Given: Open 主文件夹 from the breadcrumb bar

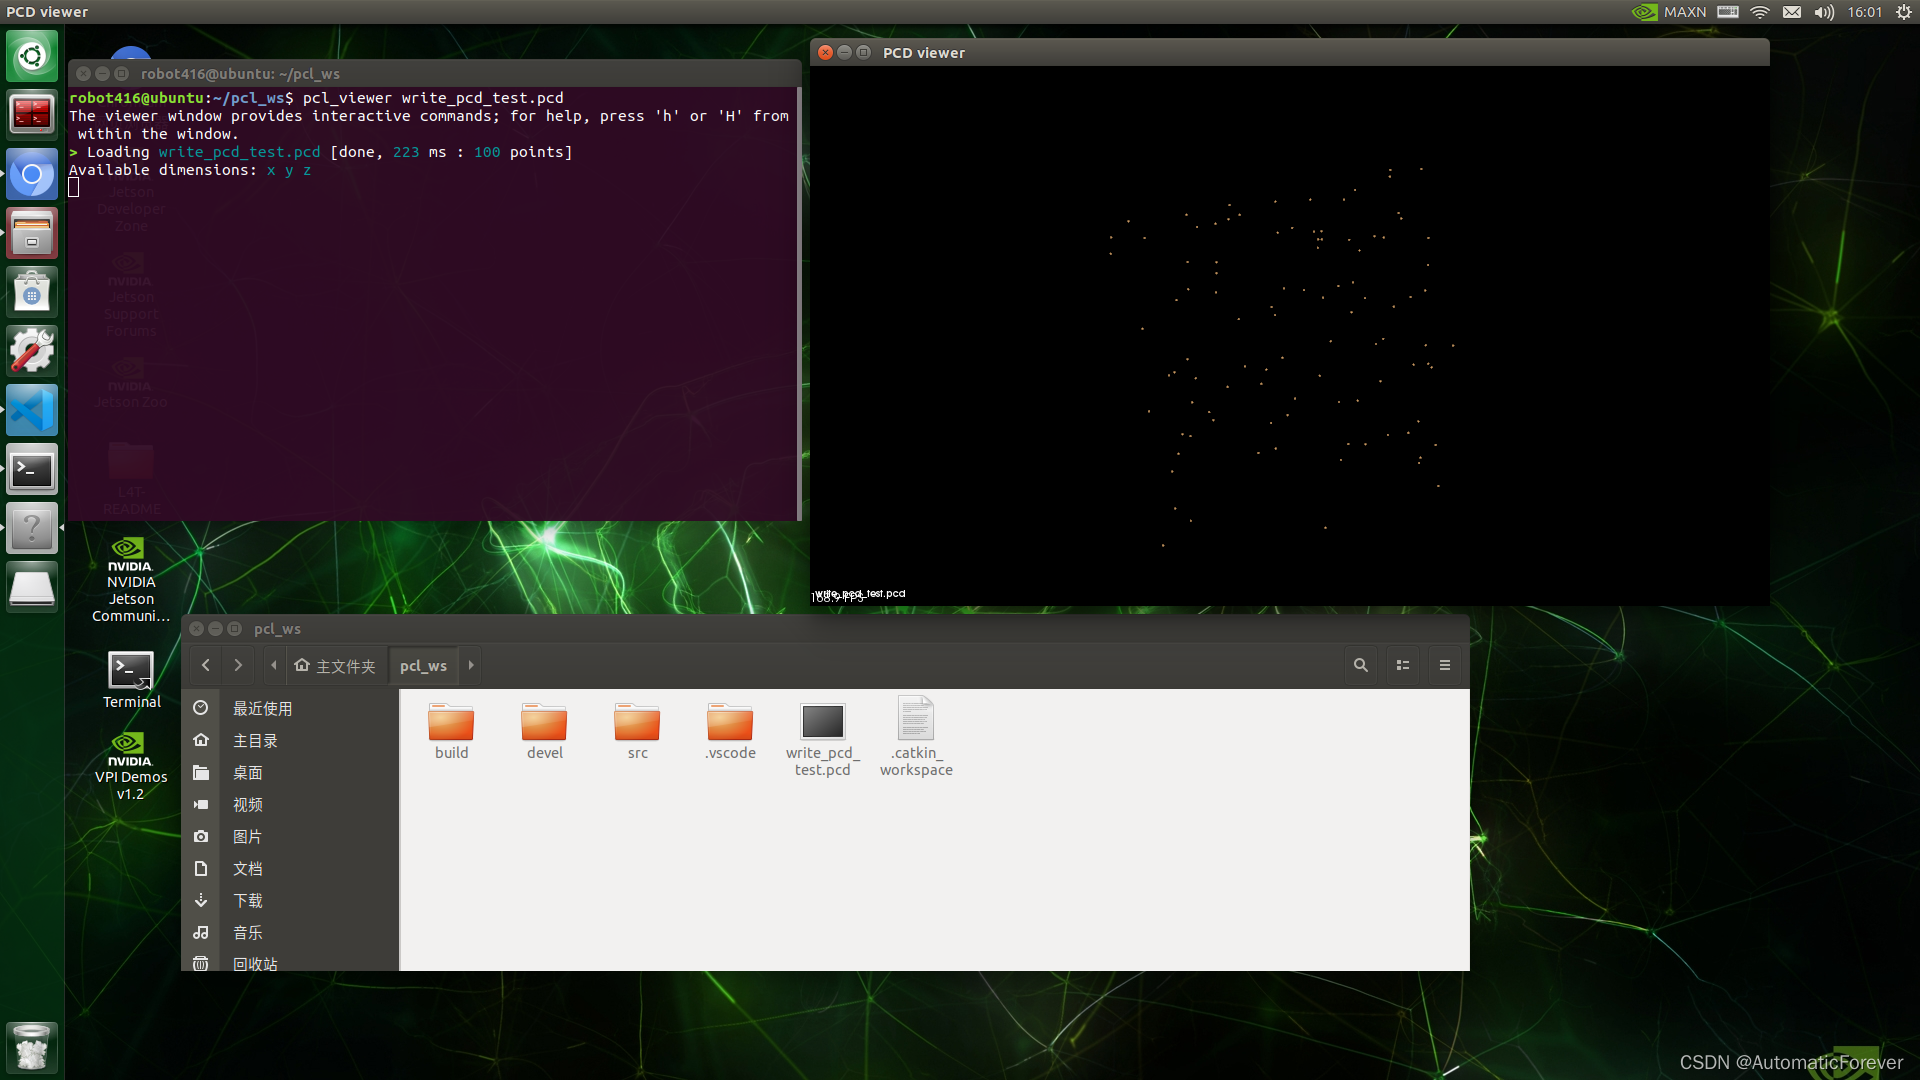Looking at the screenshot, I should point(335,664).
